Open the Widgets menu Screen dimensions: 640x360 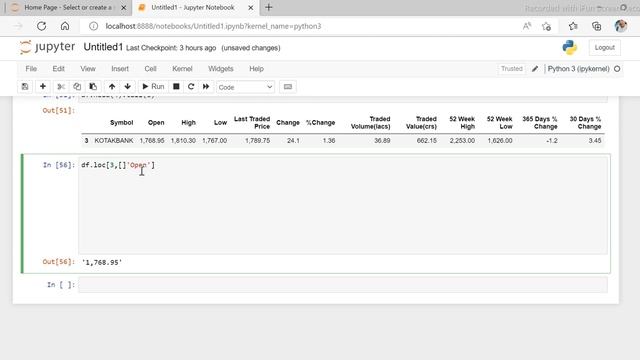click(x=220, y=69)
